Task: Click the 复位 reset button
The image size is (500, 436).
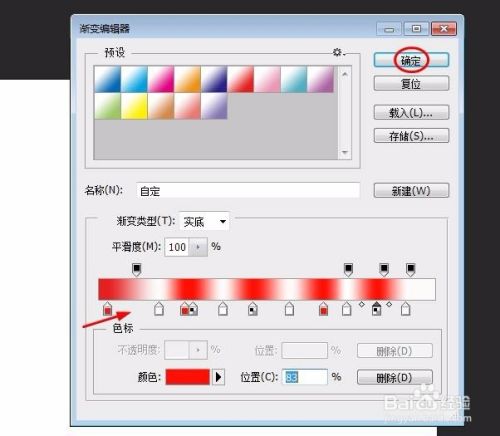Action: [x=411, y=83]
